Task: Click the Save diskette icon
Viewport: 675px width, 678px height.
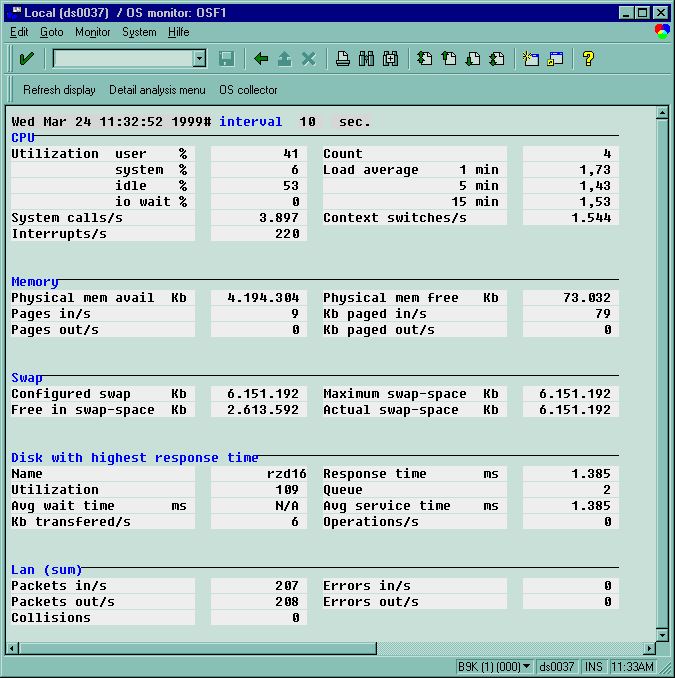Action: (226, 59)
